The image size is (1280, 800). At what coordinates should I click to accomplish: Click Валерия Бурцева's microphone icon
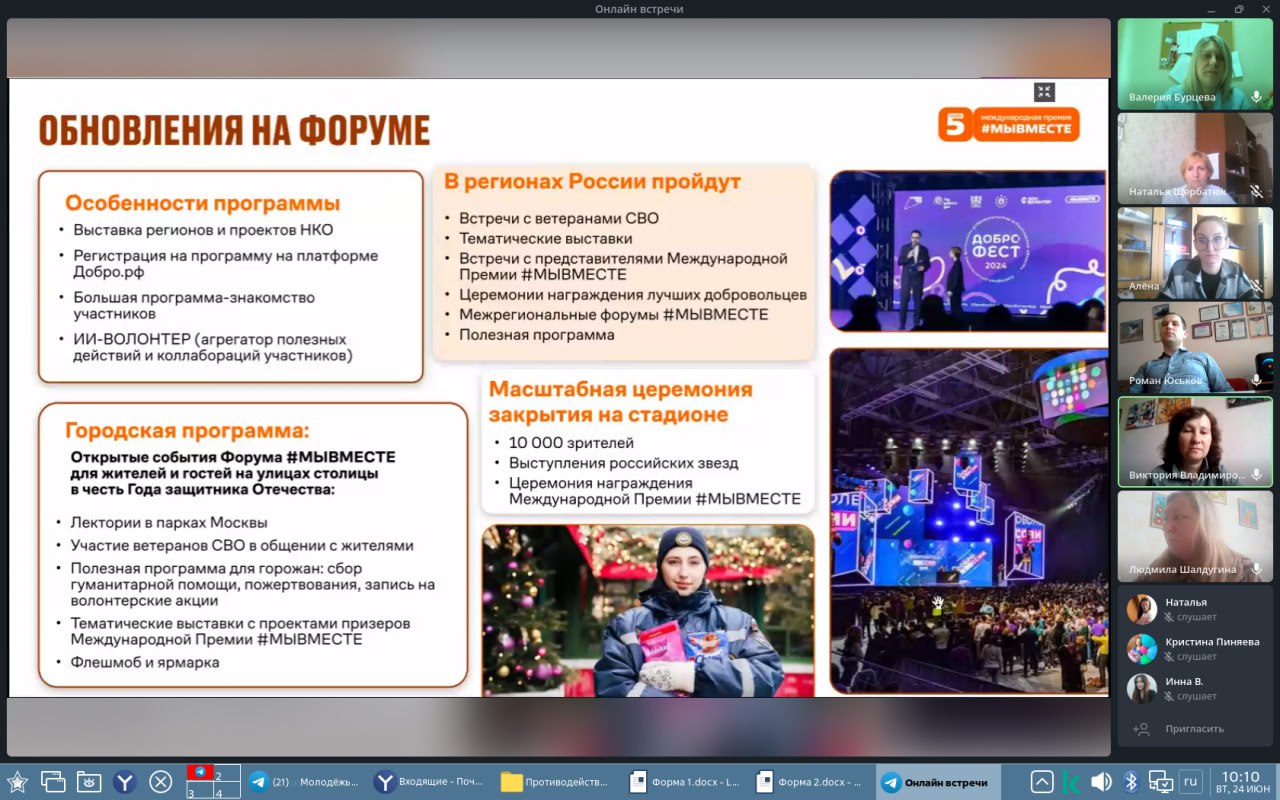pyautogui.click(x=1256, y=97)
